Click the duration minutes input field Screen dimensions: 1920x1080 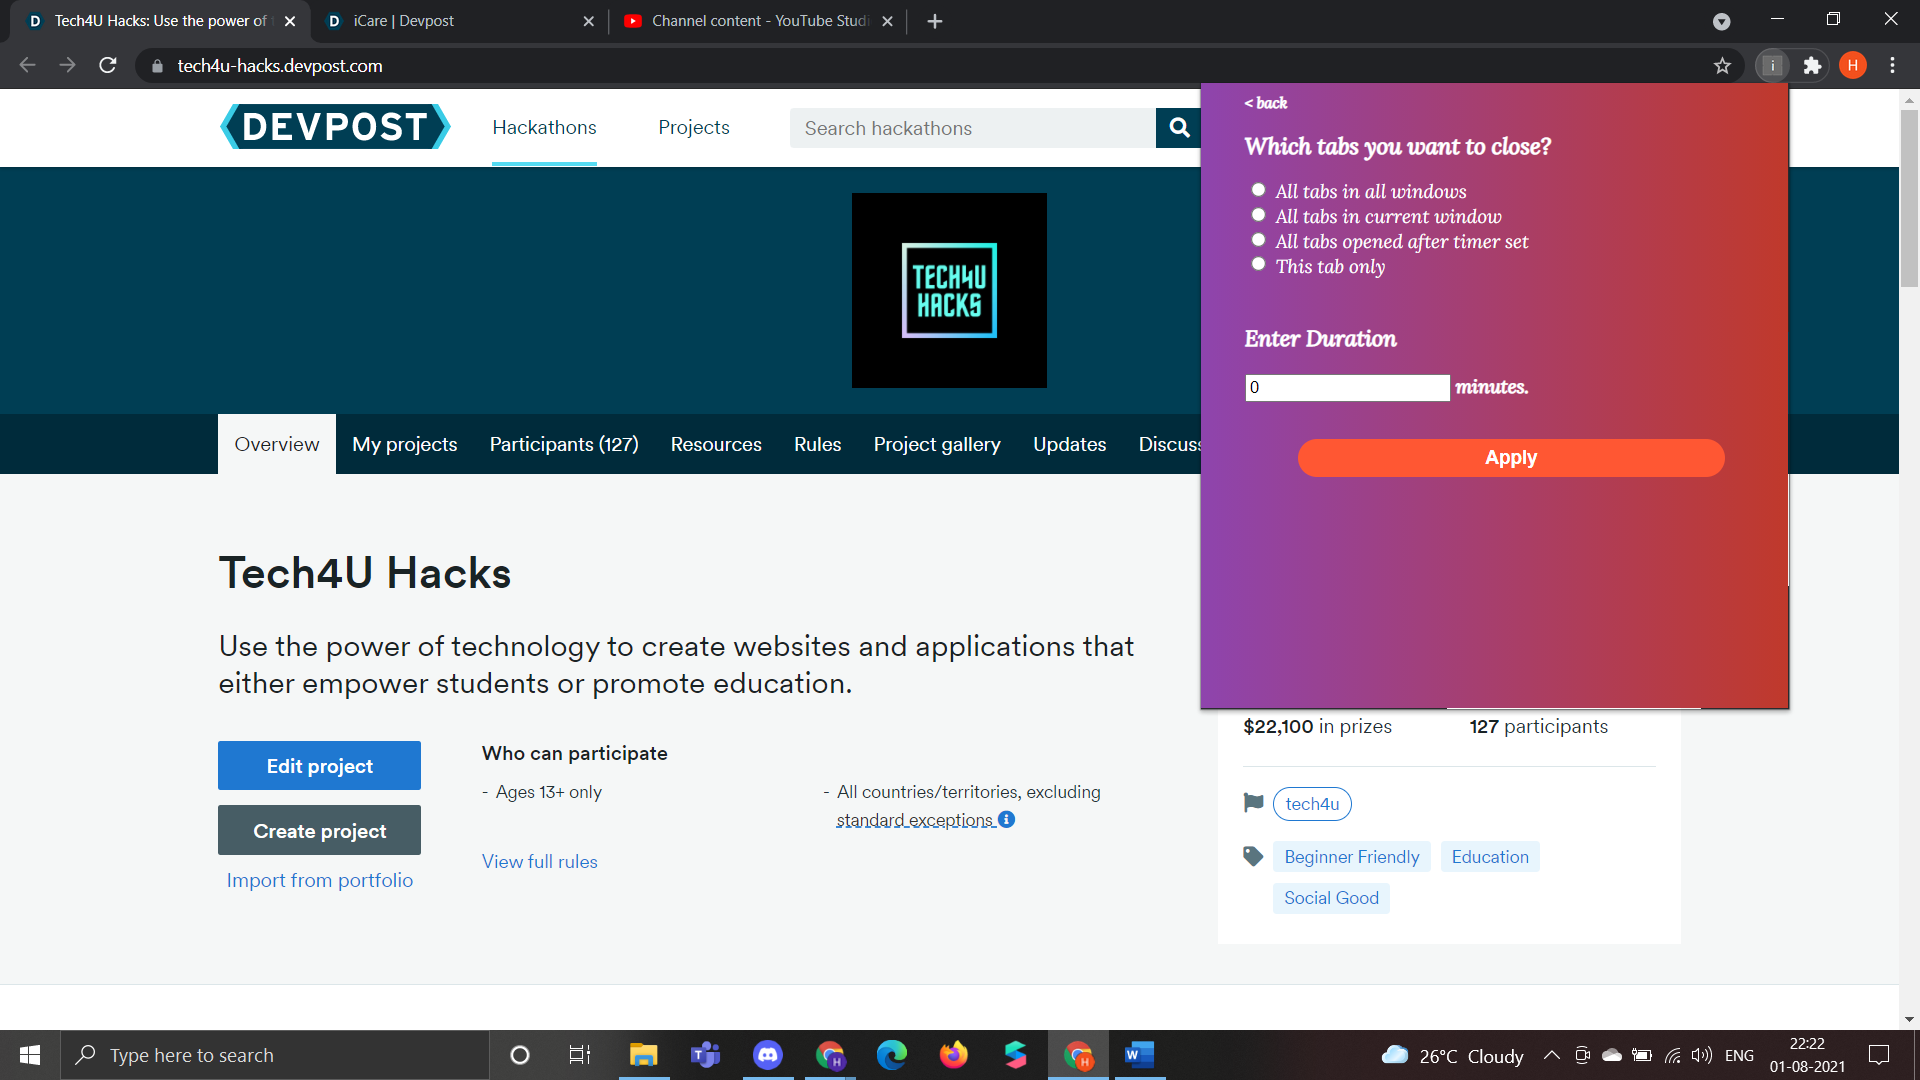tap(1346, 387)
